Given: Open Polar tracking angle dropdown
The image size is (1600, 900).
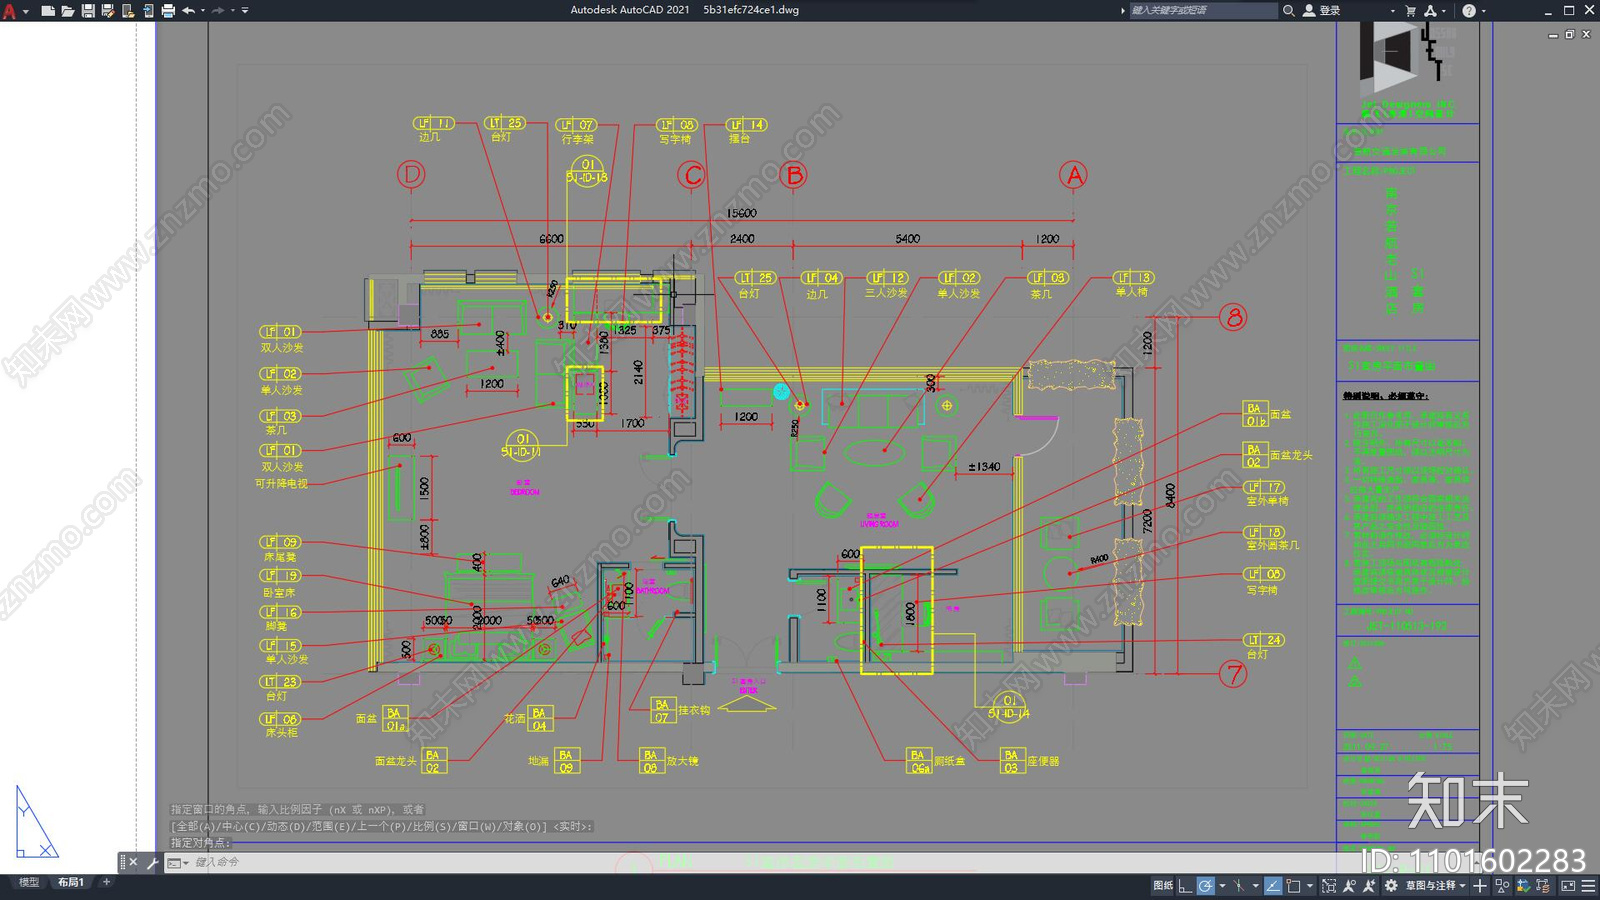Looking at the screenshot, I should [1222, 886].
